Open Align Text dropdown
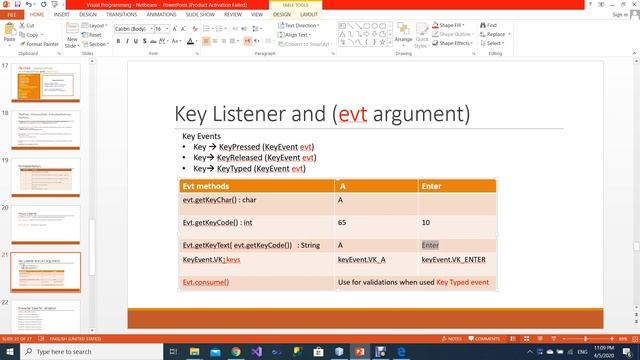The width and height of the screenshot is (640, 360). (x=294, y=35)
